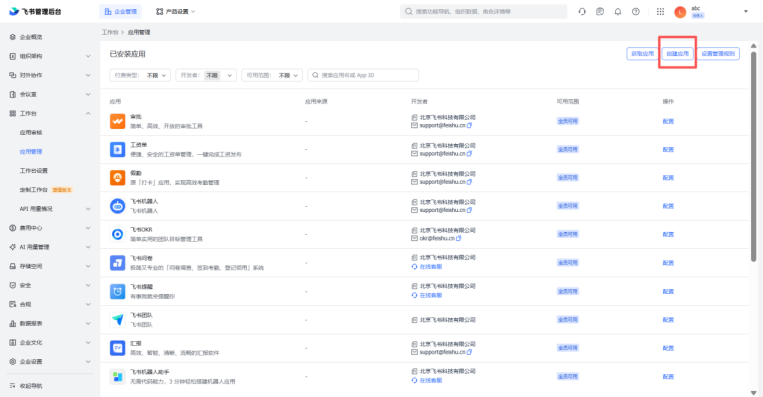Collapse the 工作台 sidebar section
The image size is (763, 397).
coord(88,113)
